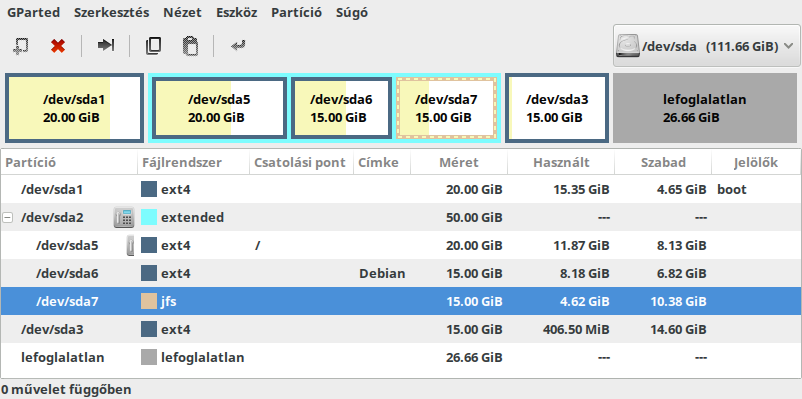This screenshot has height=399, width=802.
Task: Click the Resize/Move arrow toolbar icon
Action: tap(106, 46)
